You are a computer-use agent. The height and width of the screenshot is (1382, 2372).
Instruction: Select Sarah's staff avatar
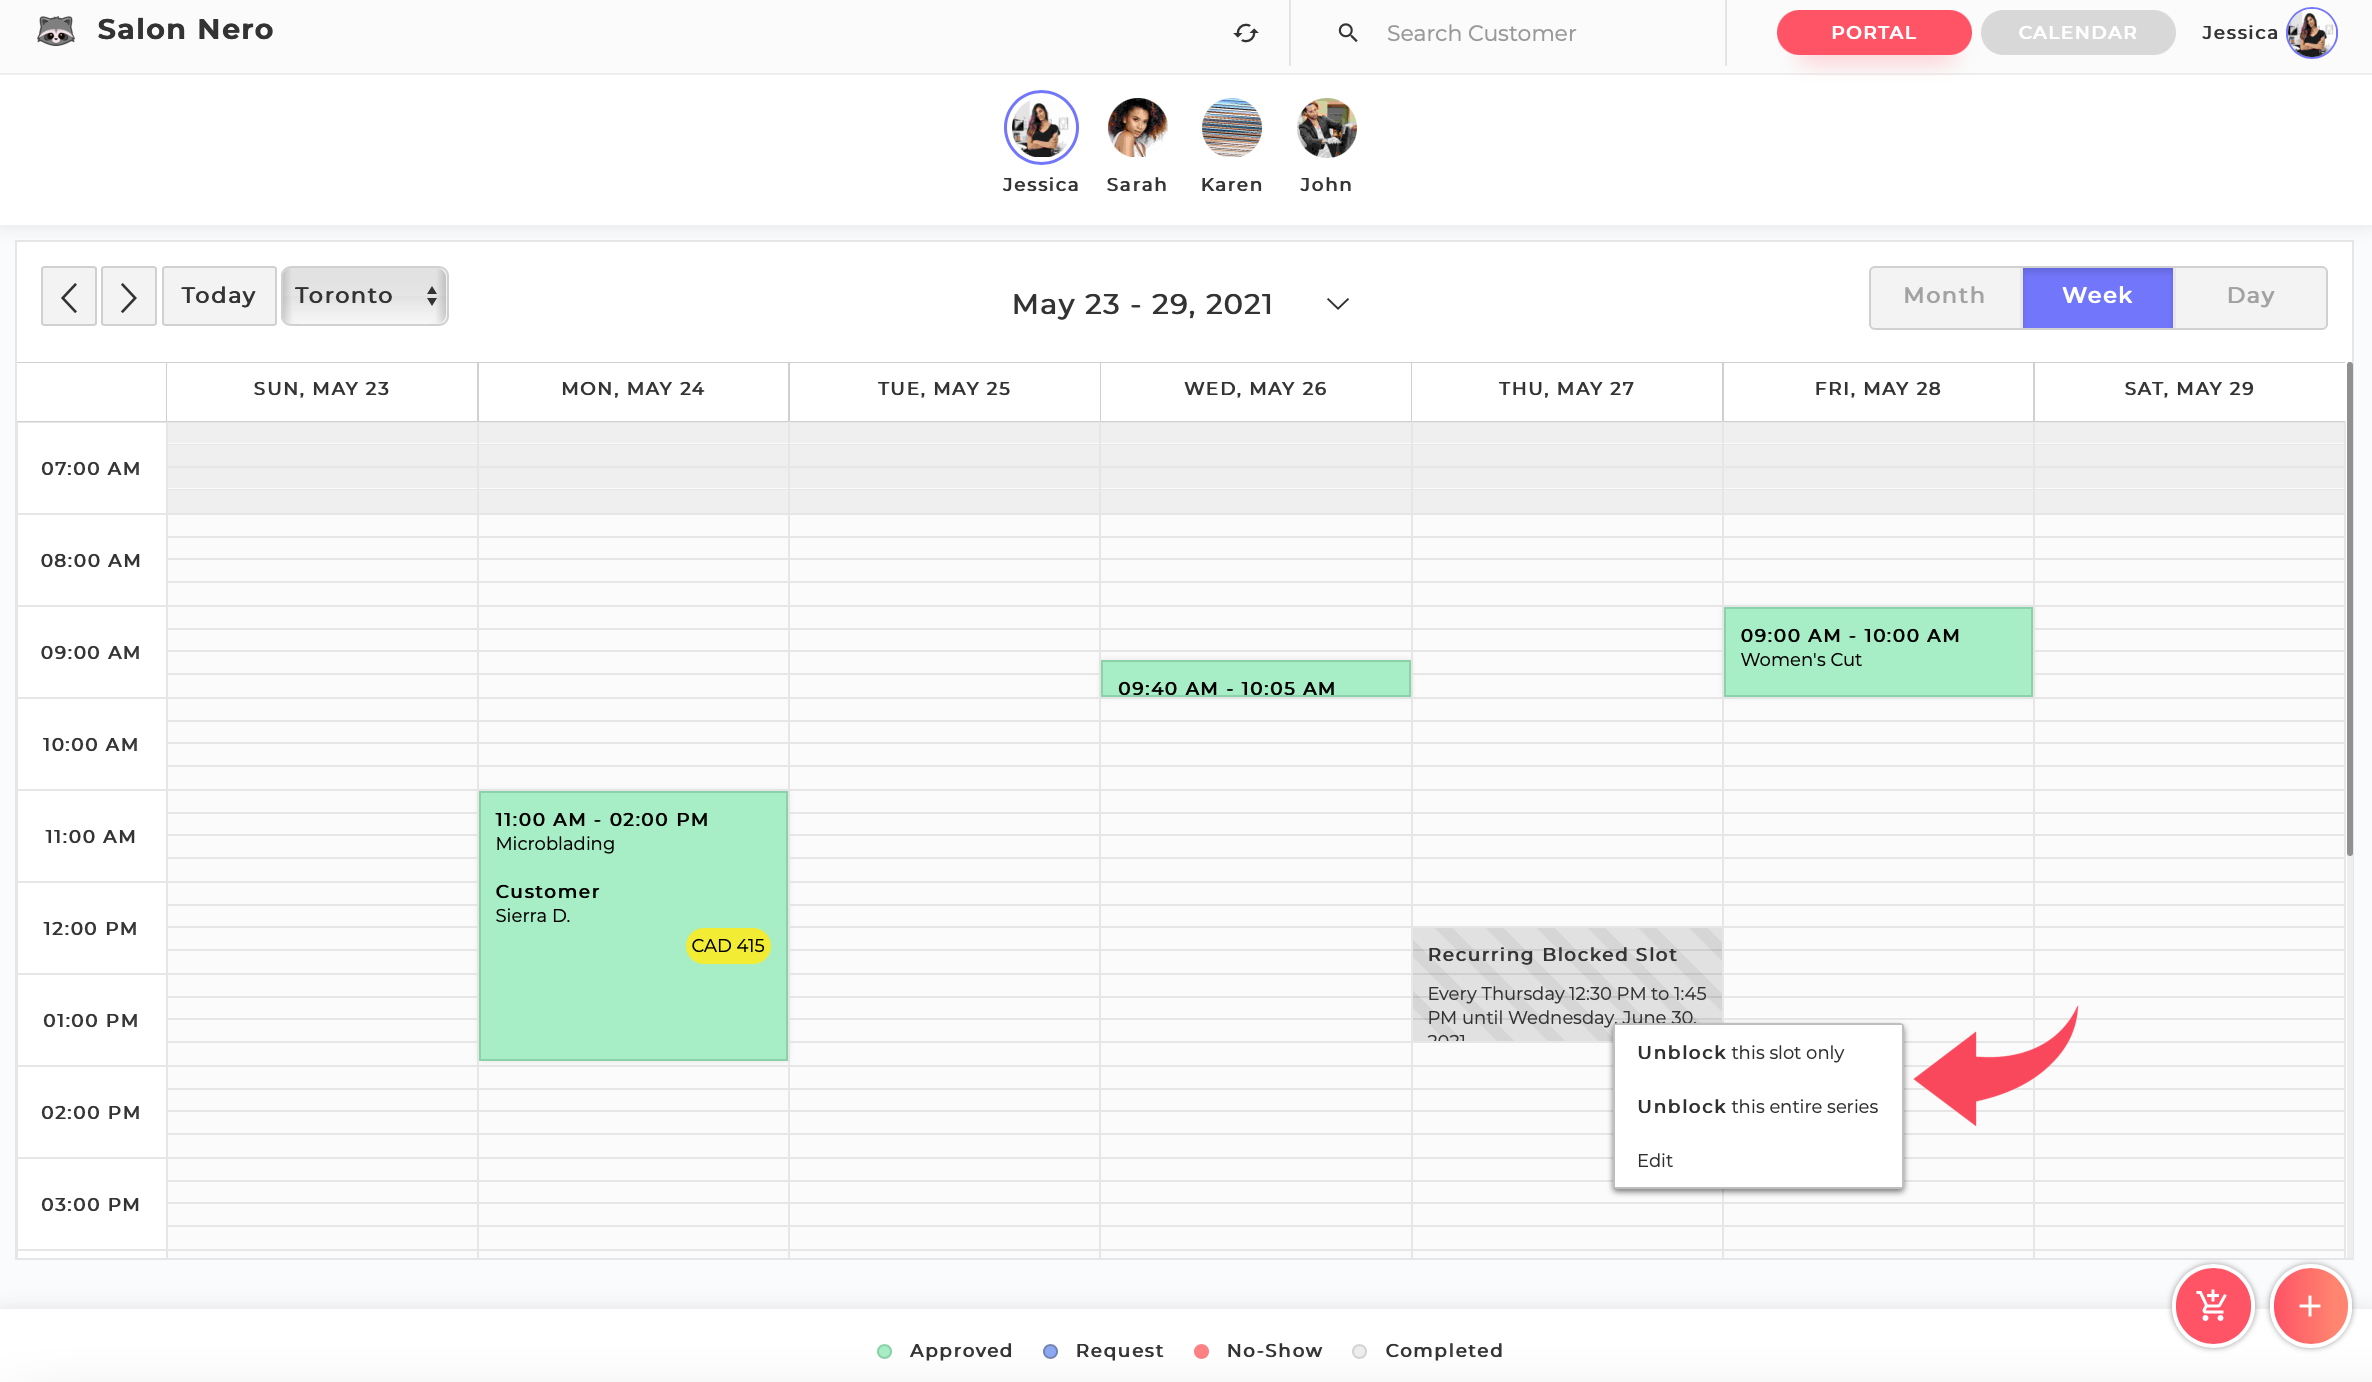point(1136,128)
